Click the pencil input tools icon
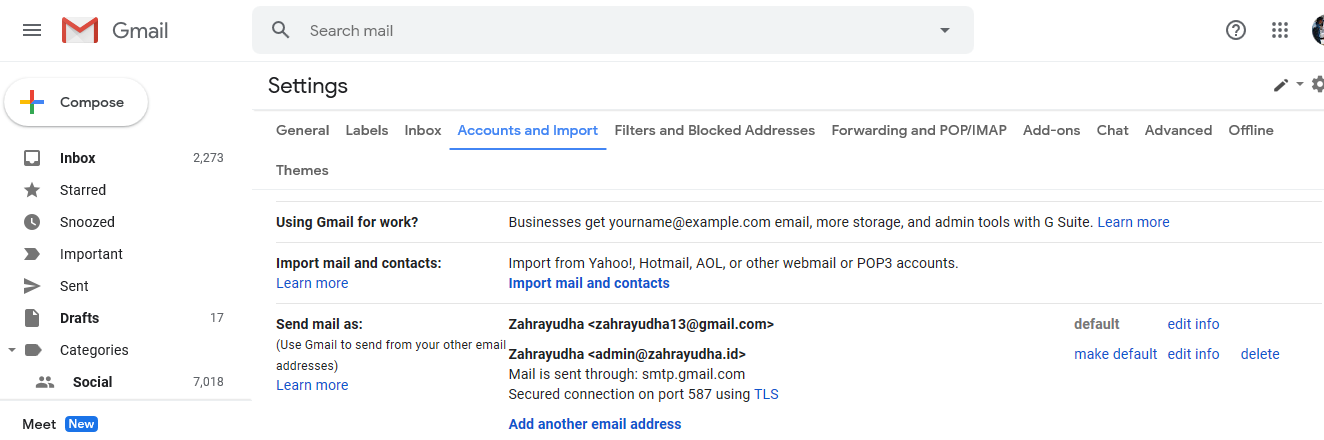1324x440 pixels. 1281,85
